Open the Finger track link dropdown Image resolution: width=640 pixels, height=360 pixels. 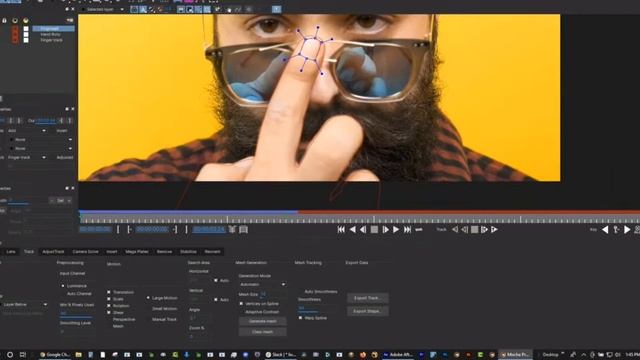point(27,158)
